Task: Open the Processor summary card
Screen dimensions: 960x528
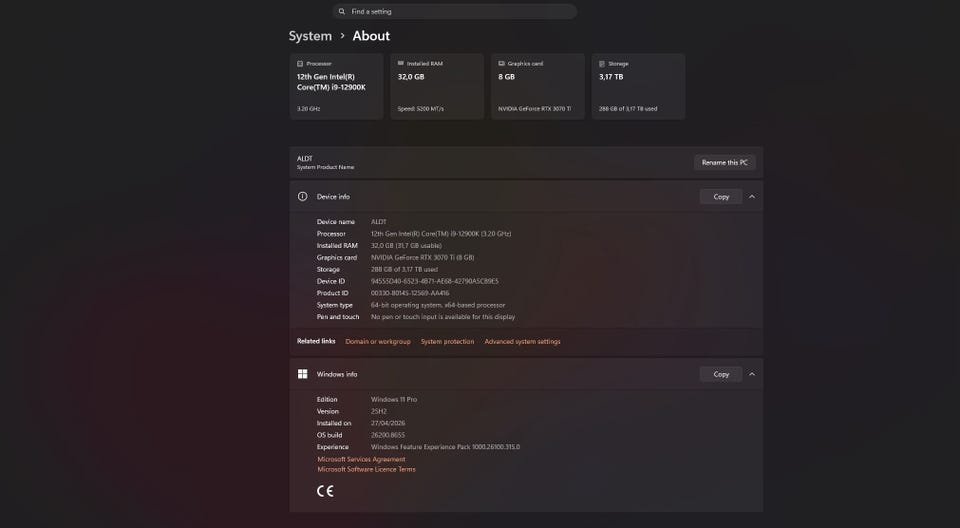Action: click(336, 86)
